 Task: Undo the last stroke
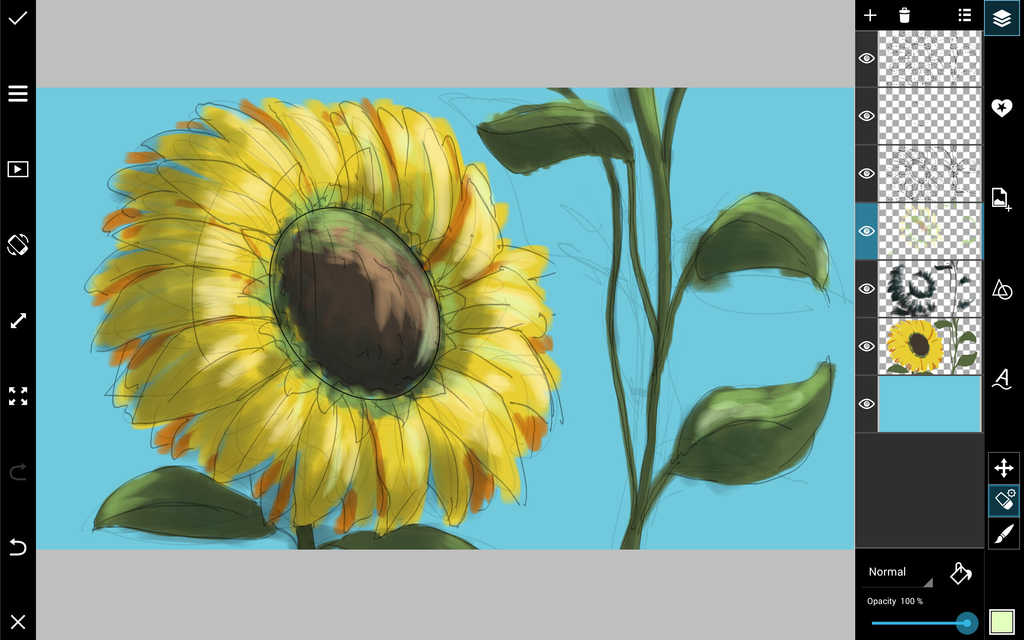tap(18, 547)
